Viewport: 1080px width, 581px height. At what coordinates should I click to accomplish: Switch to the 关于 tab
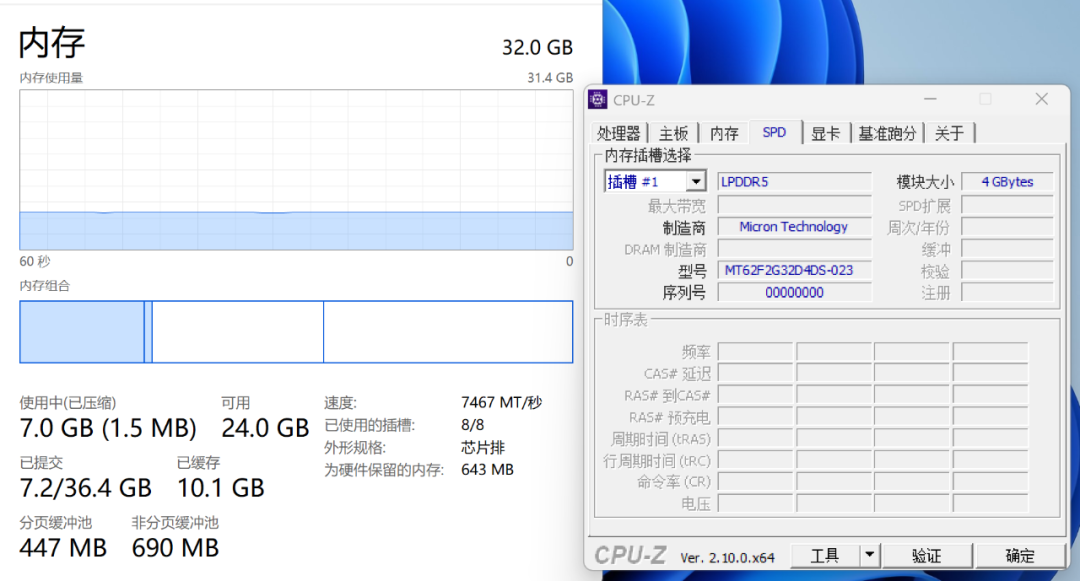tap(949, 134)
